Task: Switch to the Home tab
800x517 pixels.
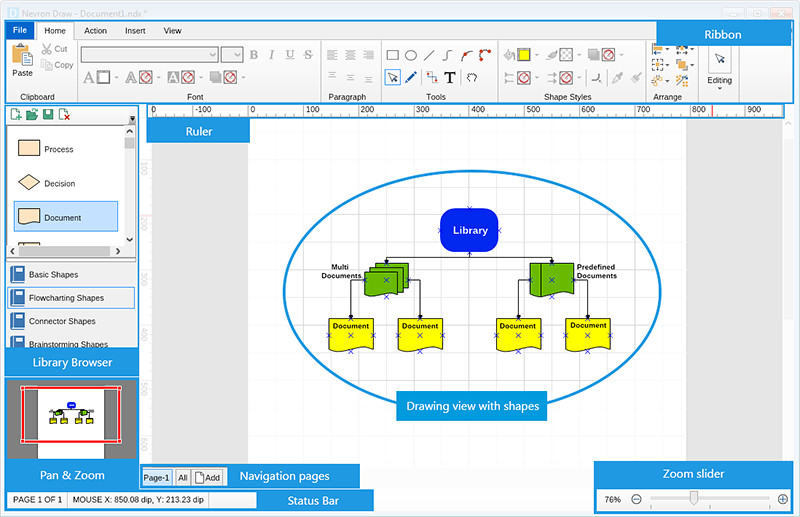Action: tap(55, 31)
